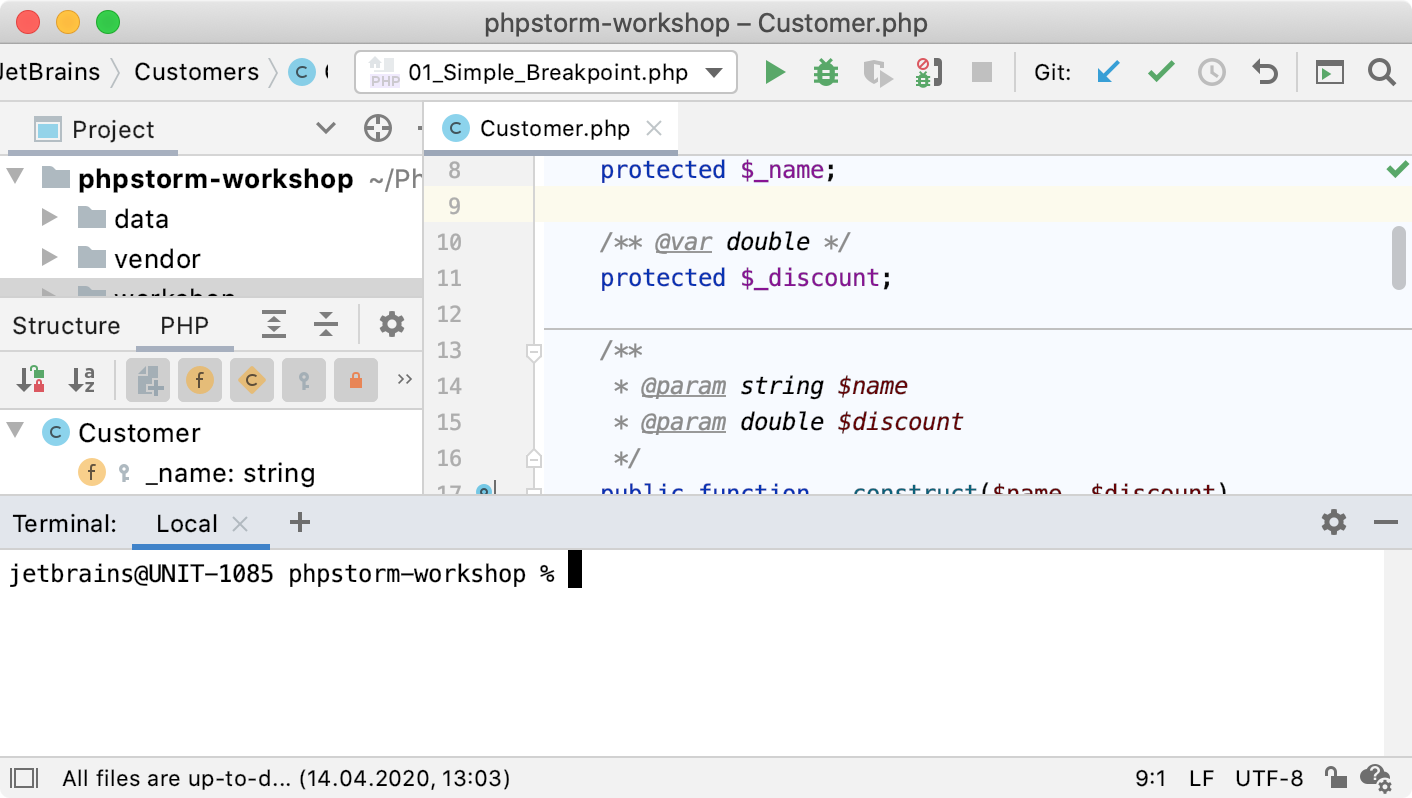The width and height of the screenshot is (1412, 798).
Task: Click the Customers breadcrumb
Action: [x=196, y=72]
